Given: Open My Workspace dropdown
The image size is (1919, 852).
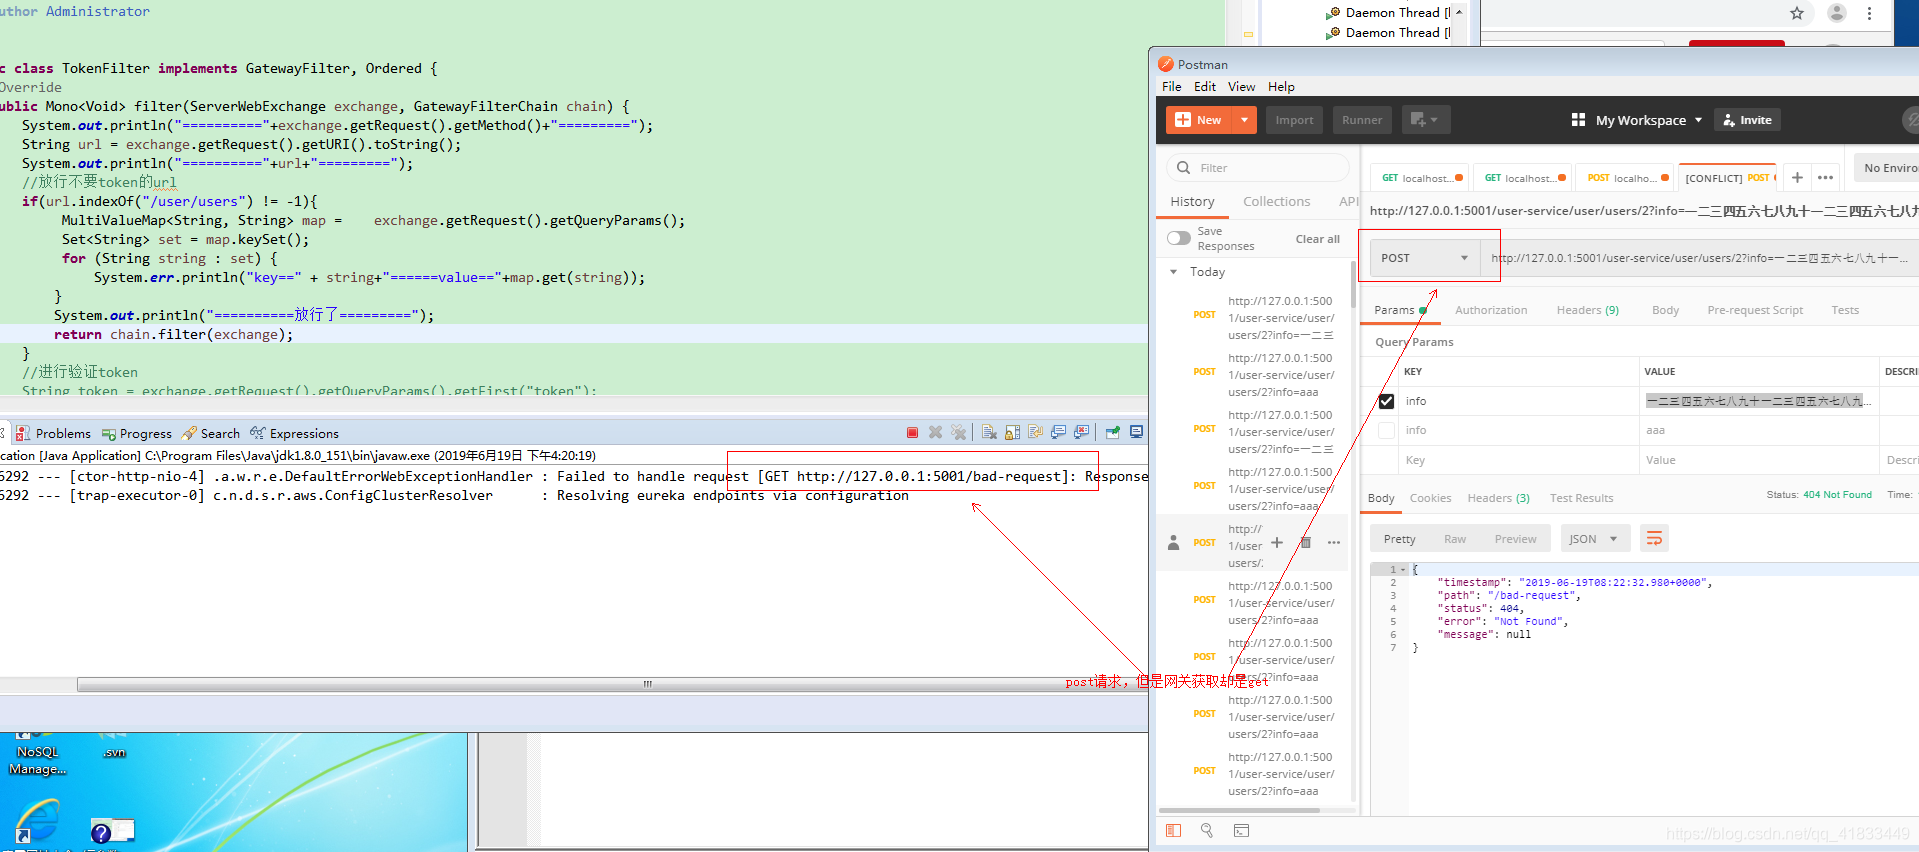Looking at the screenshot, I should (x=1648, y=120).
